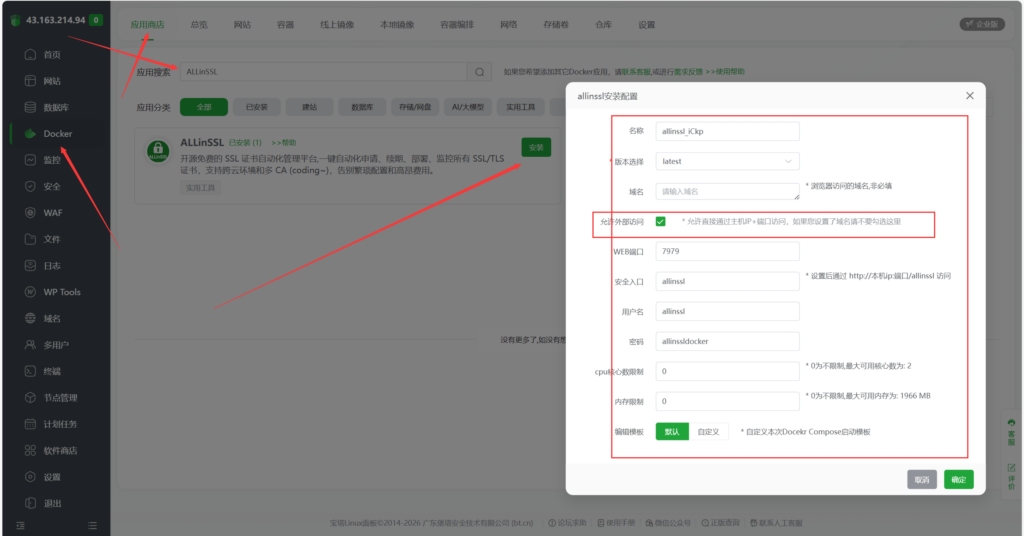Click the sidebar menu list icon at bottom-right
Image resolution: width=1024 pixels, height=536 pixels.
click(x=92, y=526)
